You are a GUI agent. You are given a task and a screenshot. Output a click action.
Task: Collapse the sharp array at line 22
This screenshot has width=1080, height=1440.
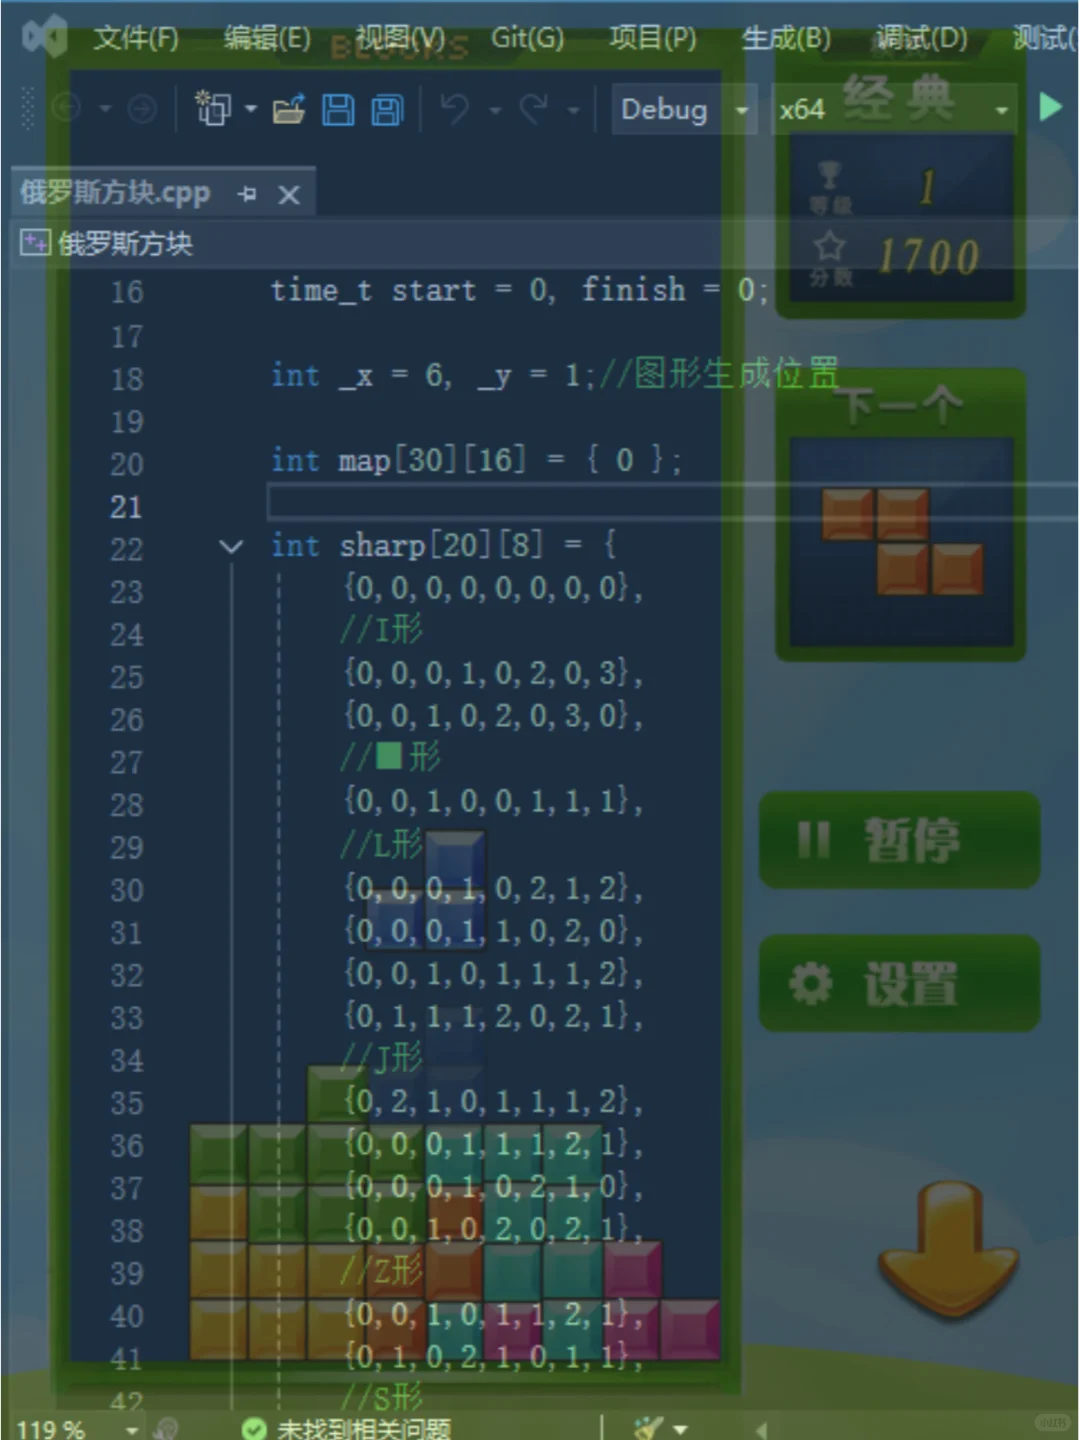pyautogui.click(x=231, y=547)
